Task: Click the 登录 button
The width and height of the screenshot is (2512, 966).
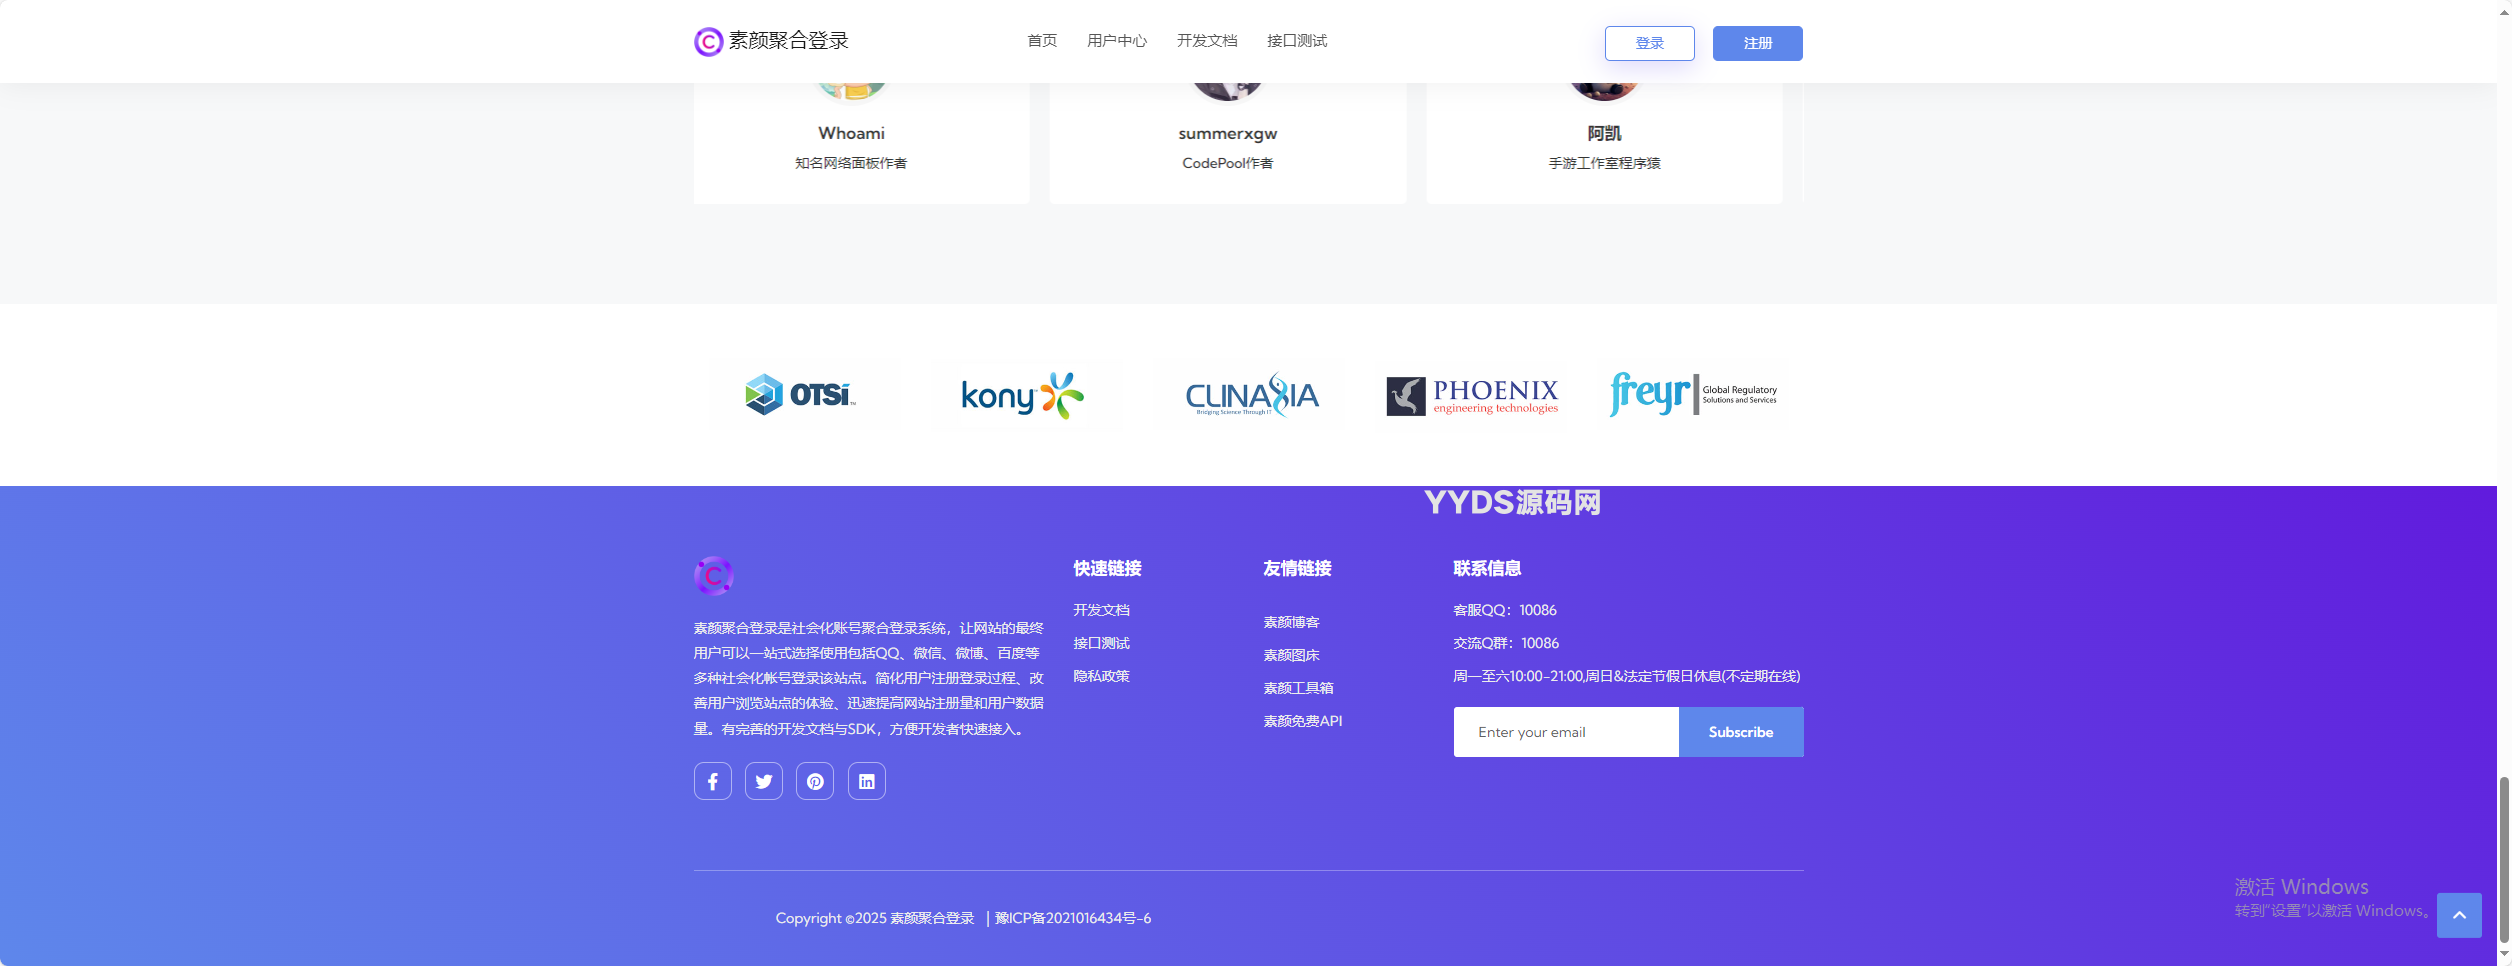Action: tap(1649, 43)
